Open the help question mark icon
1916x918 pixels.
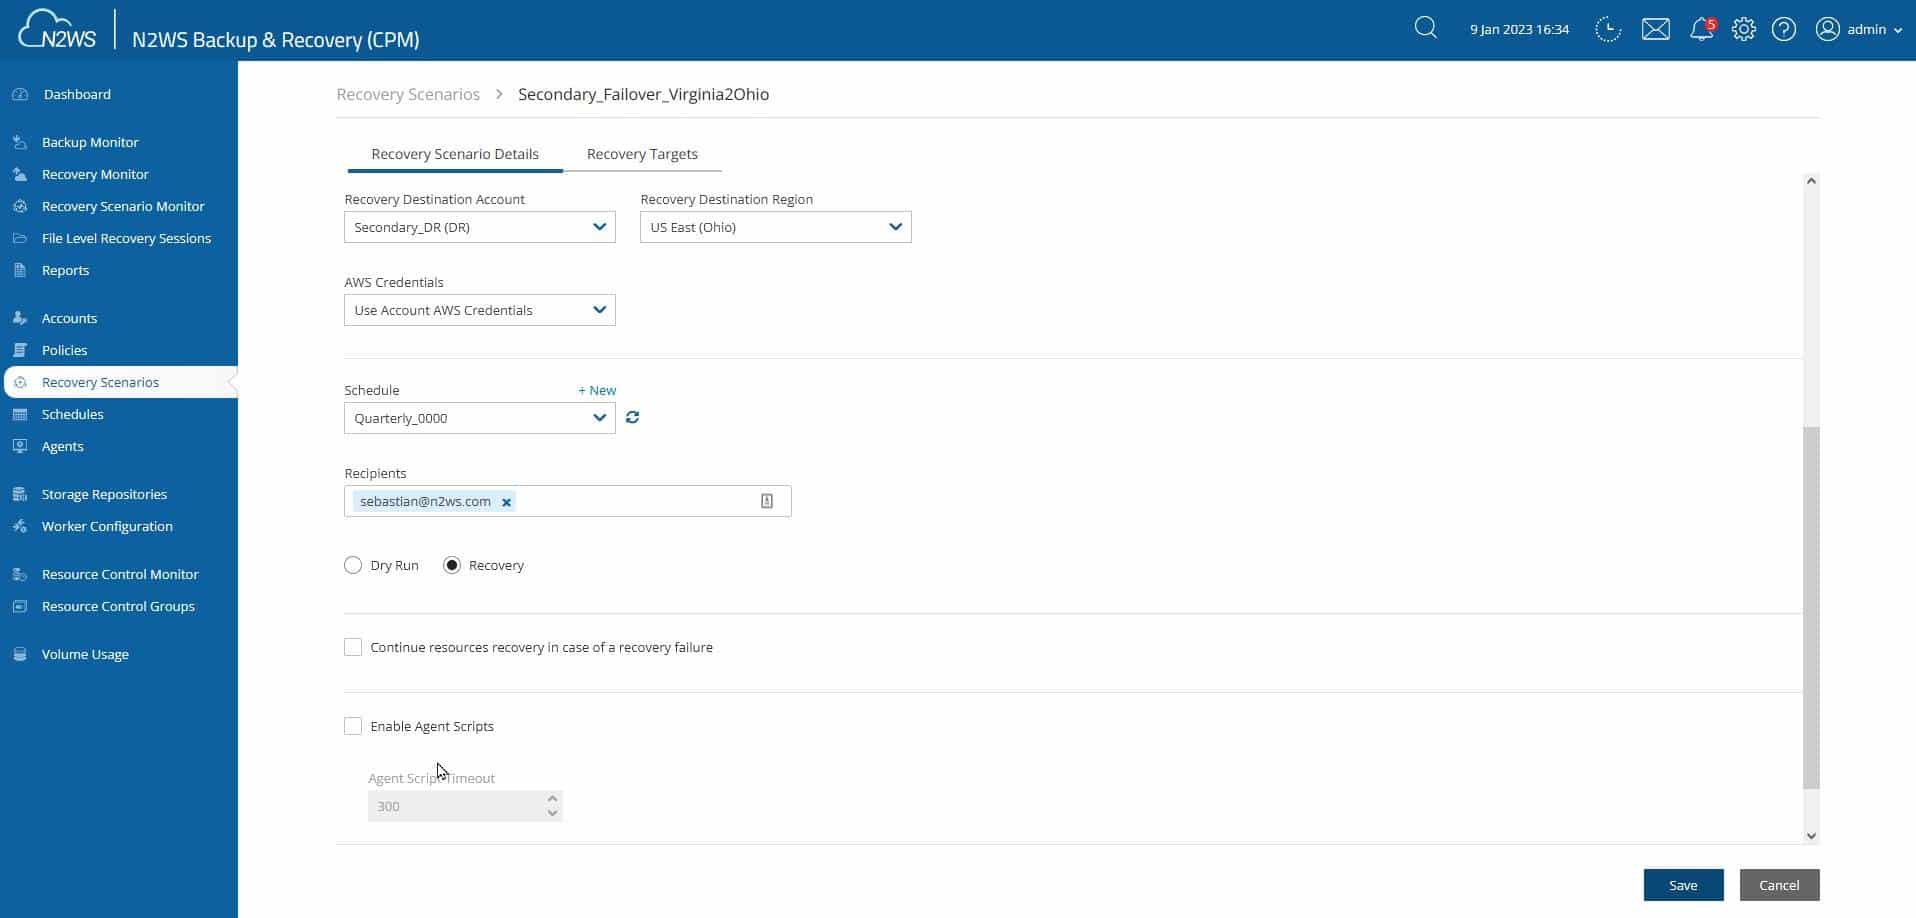pos(1784,29)
